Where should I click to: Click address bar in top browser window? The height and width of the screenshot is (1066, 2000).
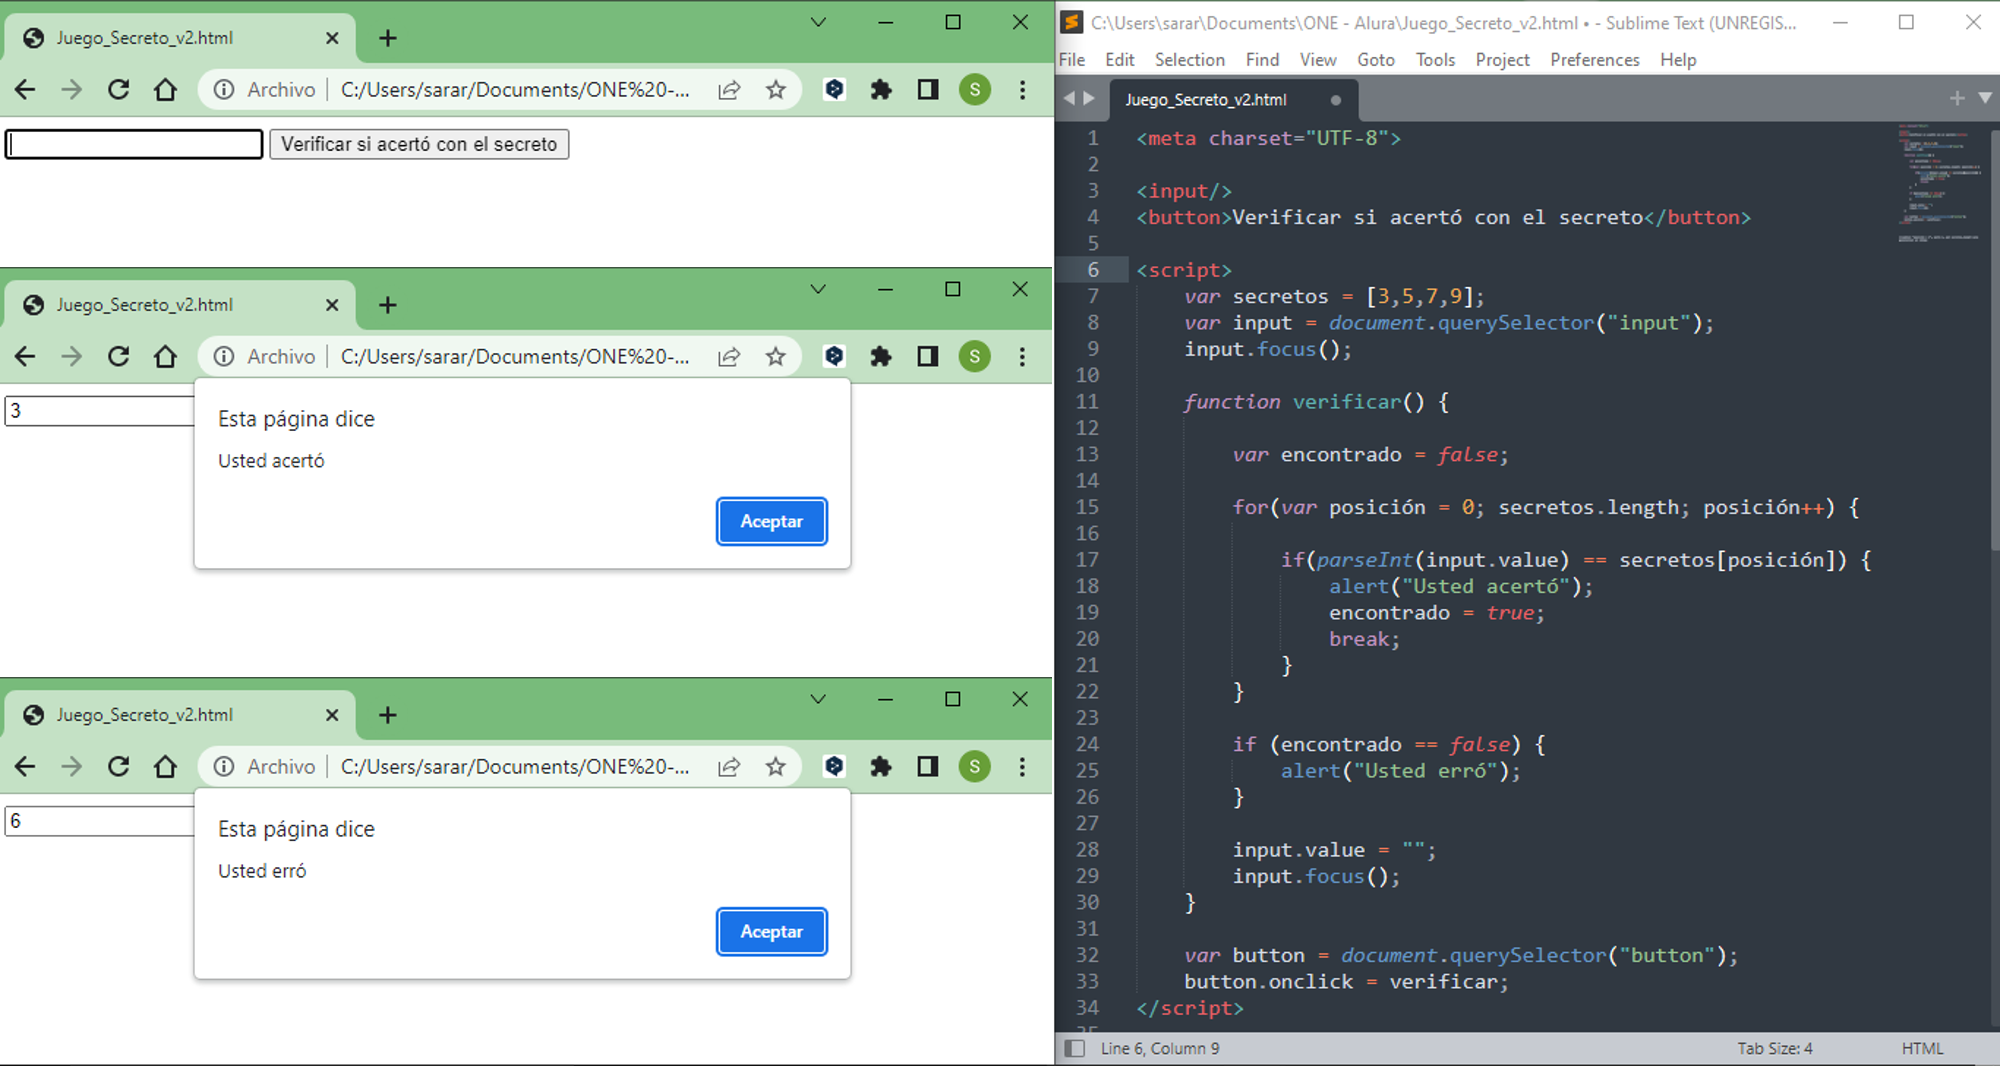tap(500, 90)
